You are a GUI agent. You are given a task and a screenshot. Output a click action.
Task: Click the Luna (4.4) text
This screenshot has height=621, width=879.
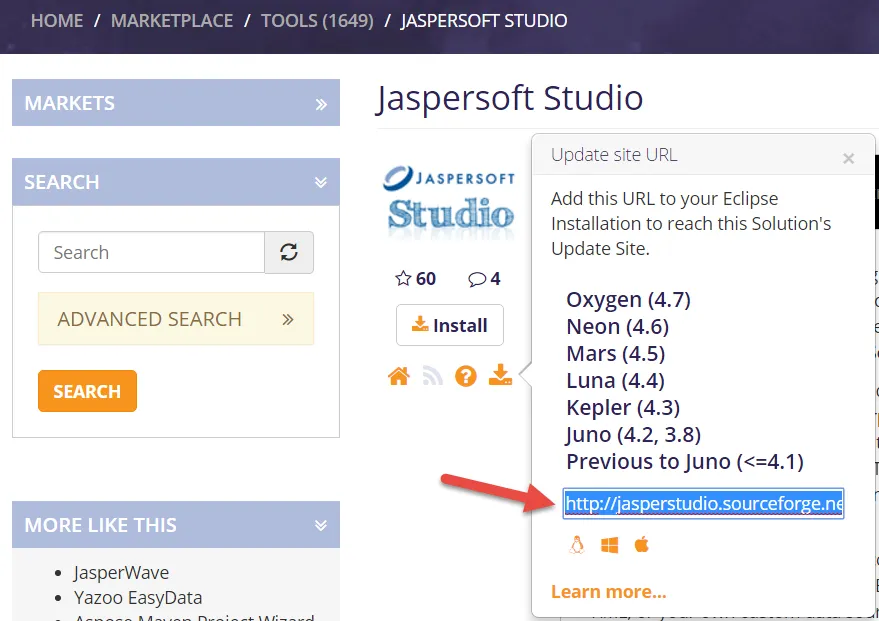coord(615,380)
